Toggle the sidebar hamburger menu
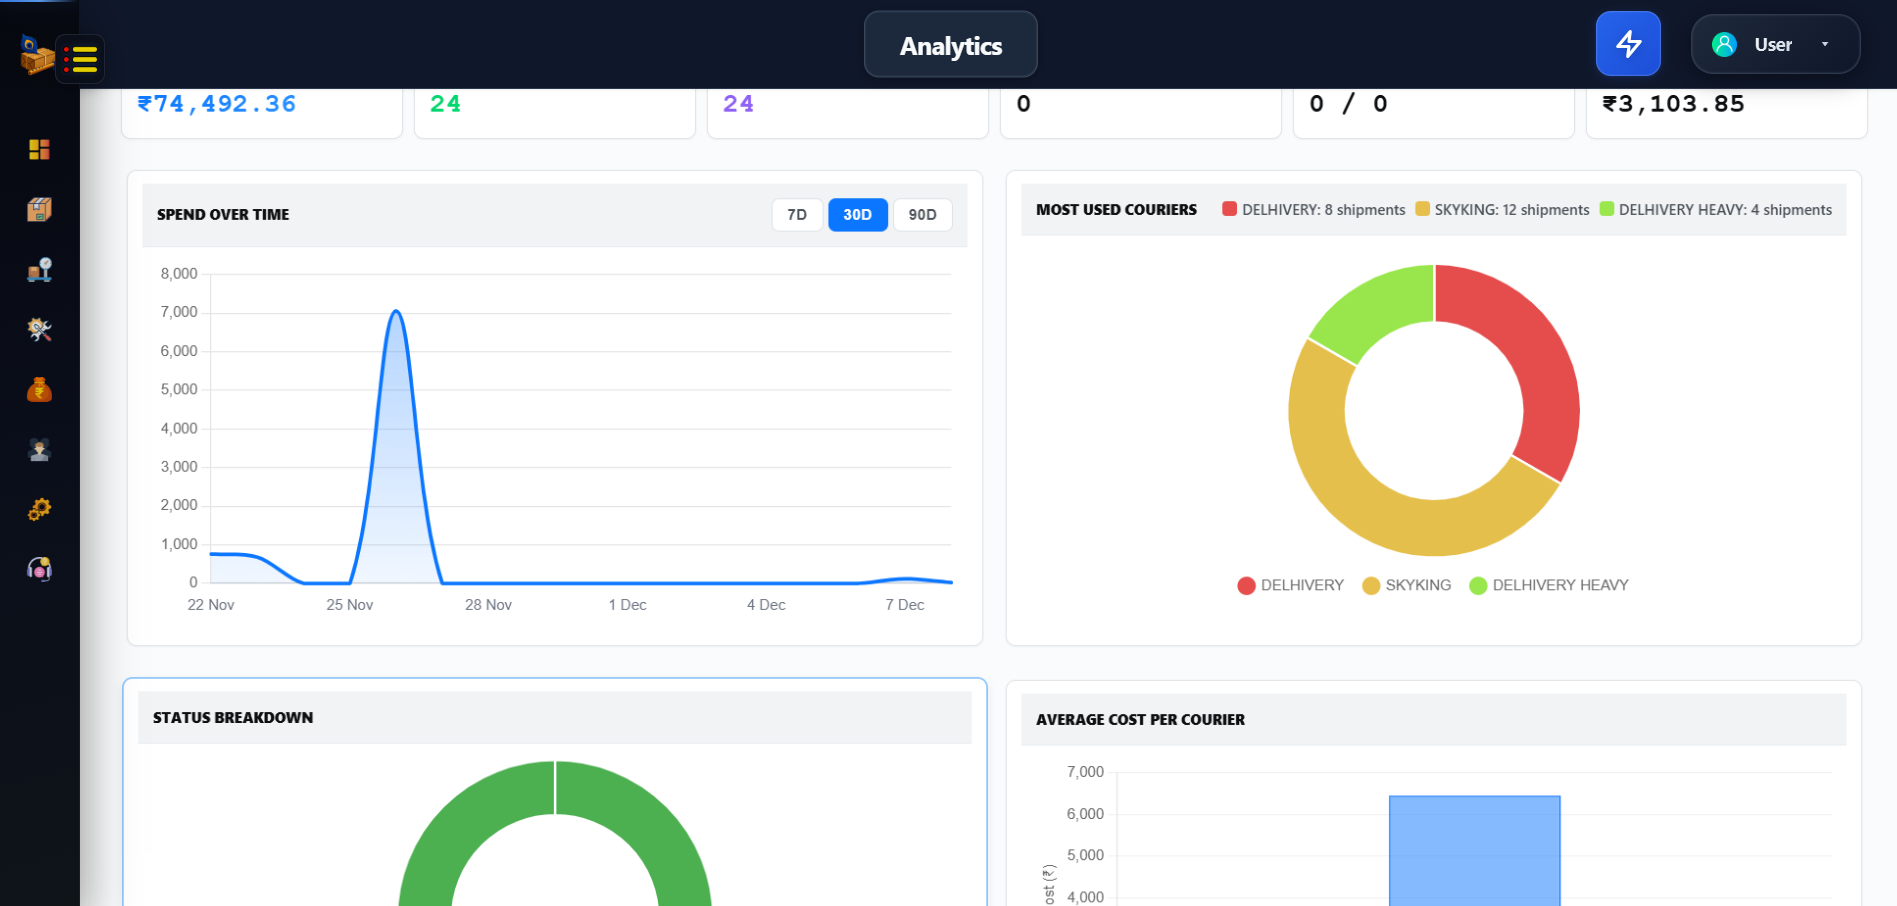 (x=81, y=59)
